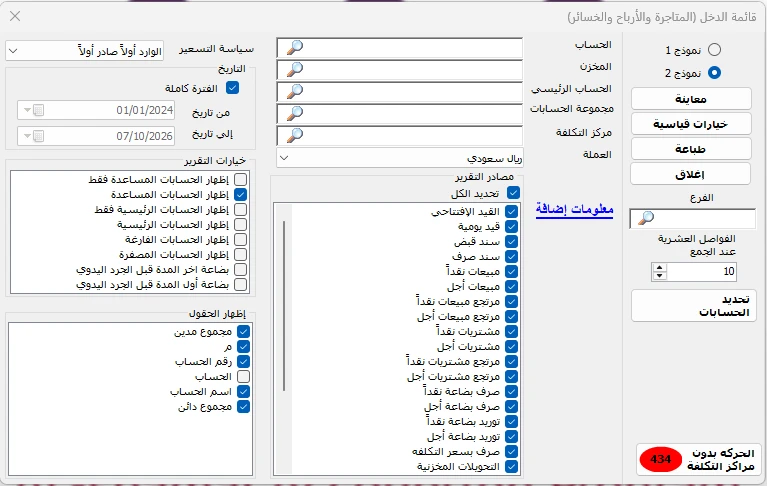Screen dimensions: 767x486
Task: Click the الحساب input field
Action: pos(400,48)
